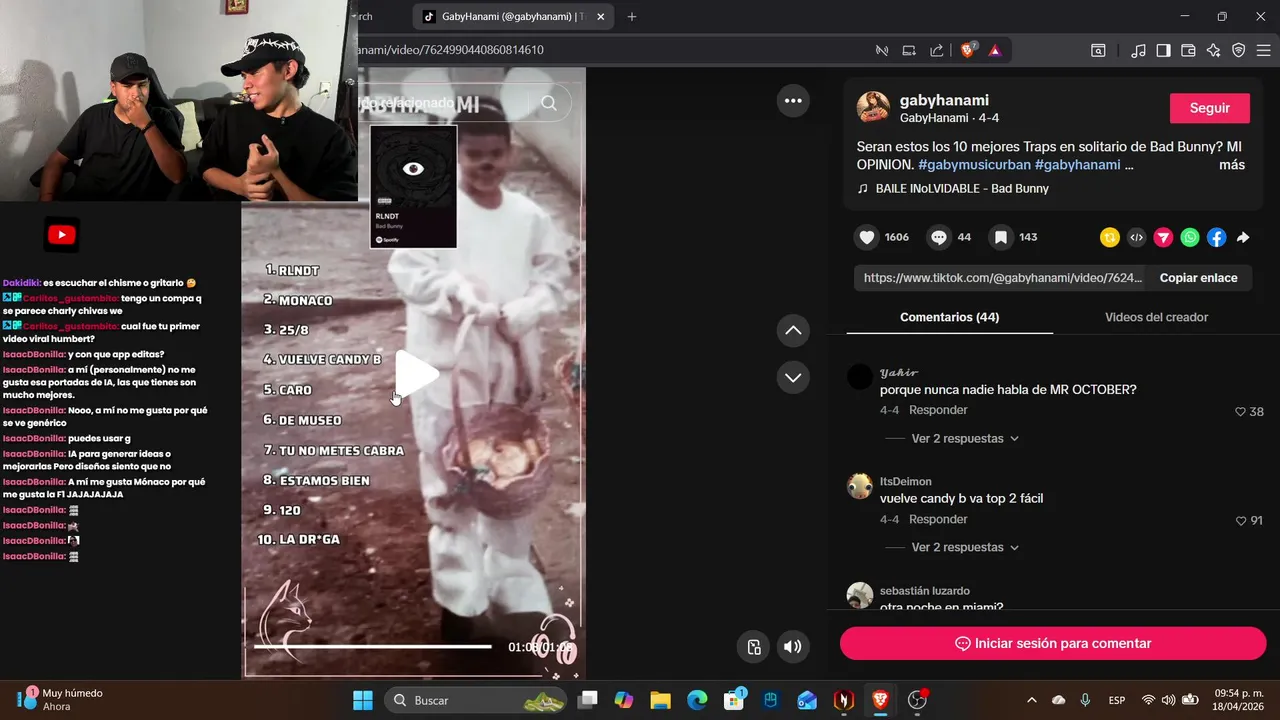Go to previous video with up arrow
Image resolution: width=1280 pixels, height=720 pixels.
click(x=793, y=330)
